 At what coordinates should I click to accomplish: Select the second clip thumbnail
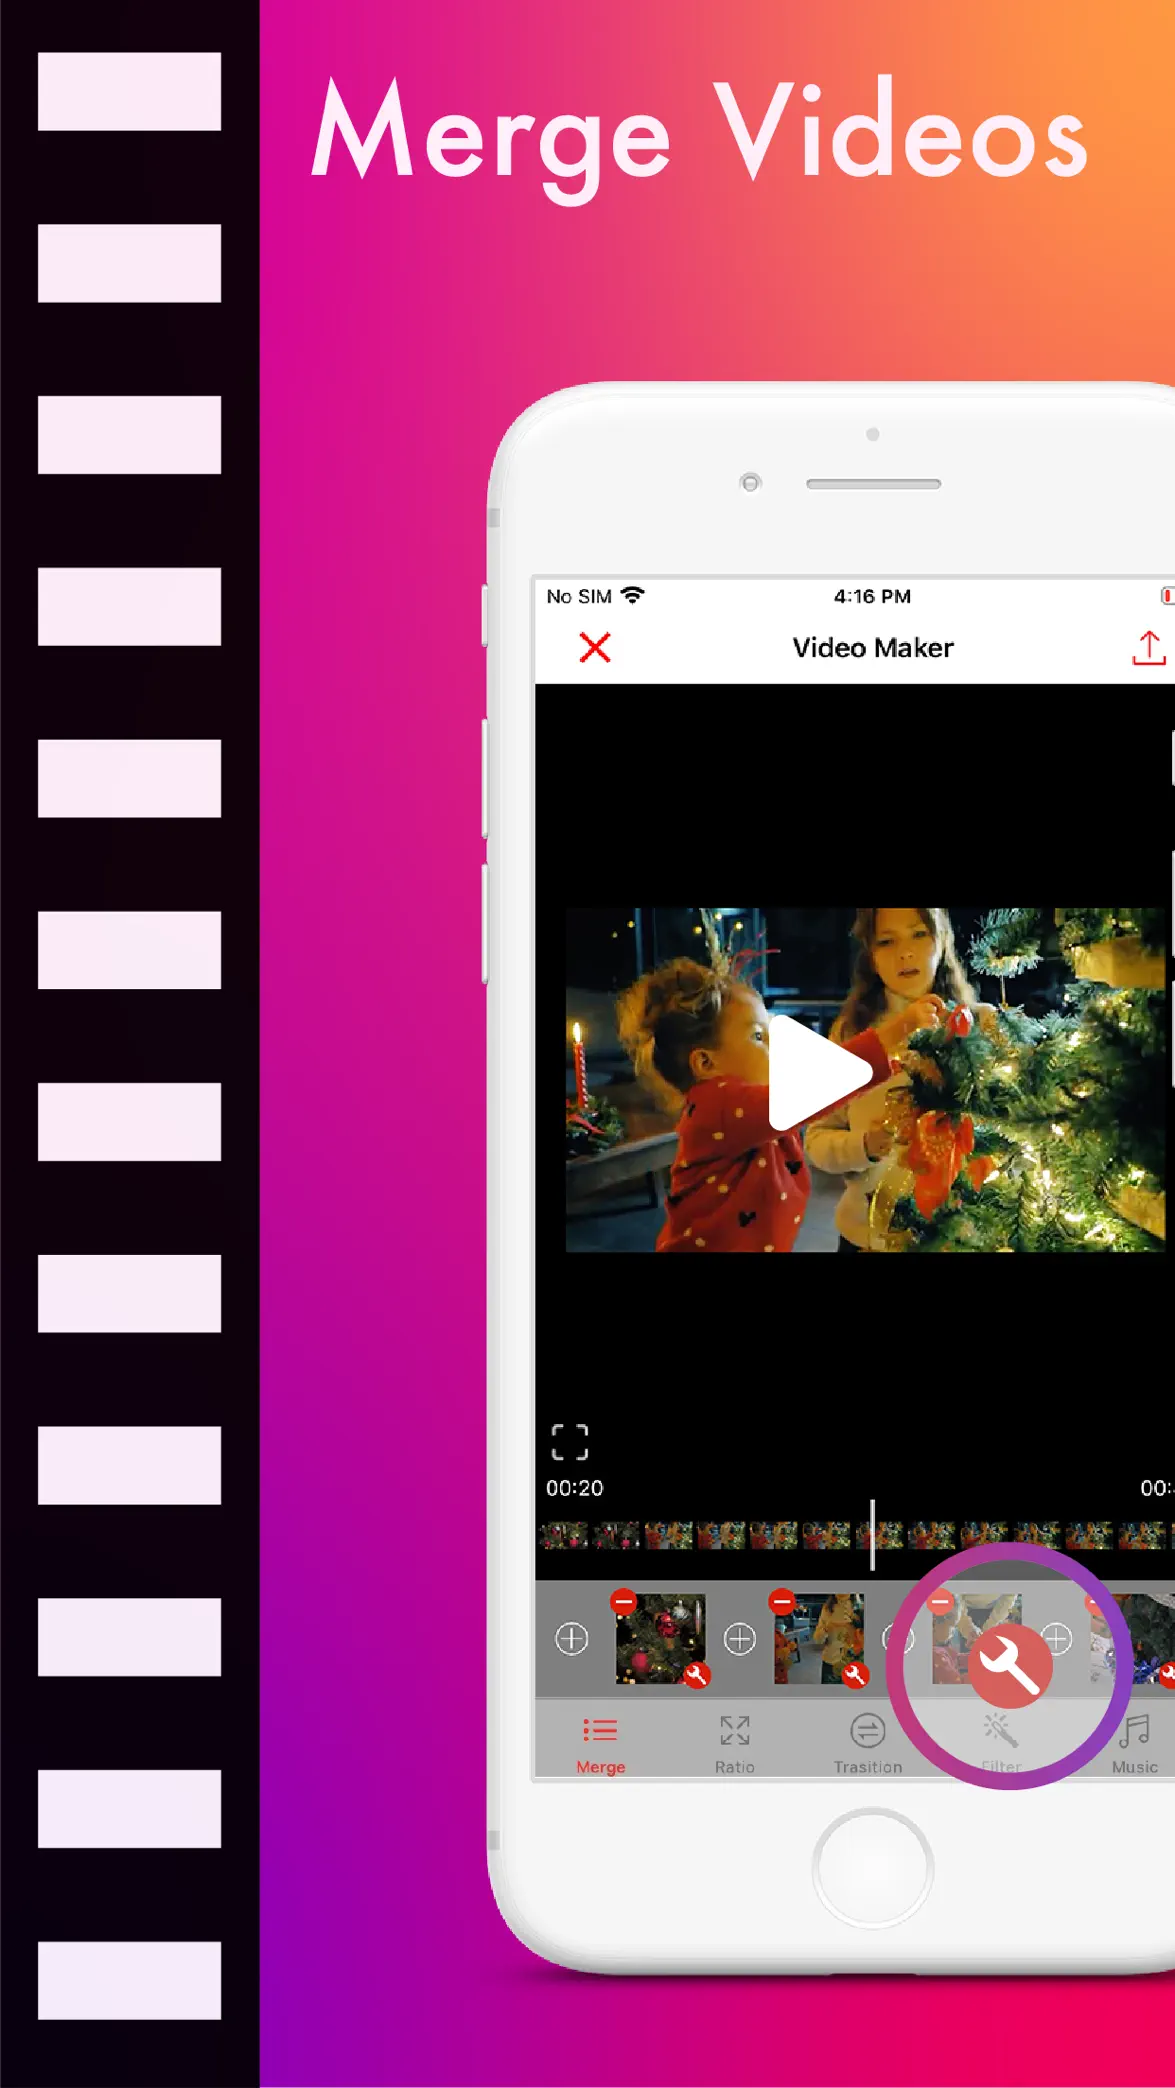(x=819, y=1639)
